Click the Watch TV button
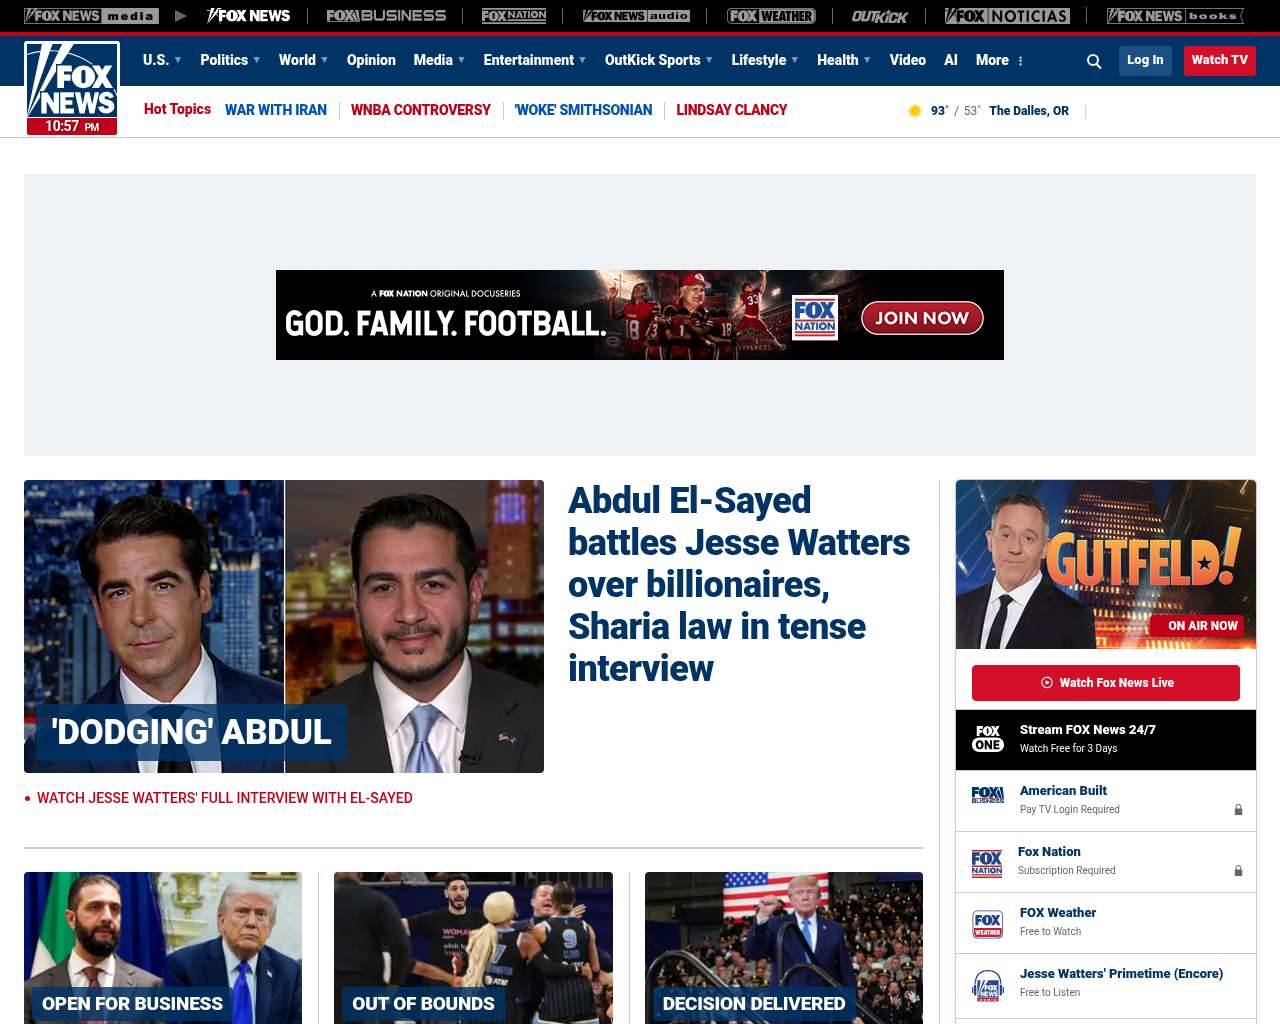Viewport: 1280px width, 1024px height. tap(1220, 60)
